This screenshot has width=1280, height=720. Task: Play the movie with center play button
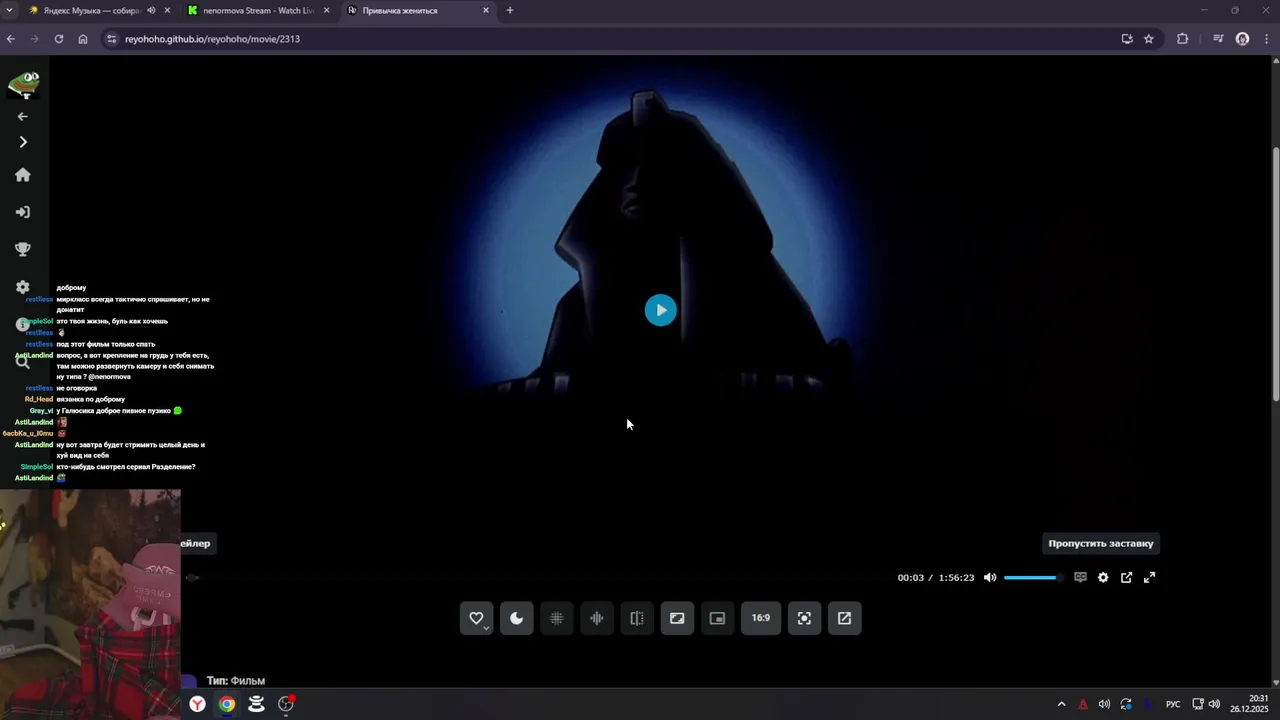pyautogui.click(x=660, y=310)
